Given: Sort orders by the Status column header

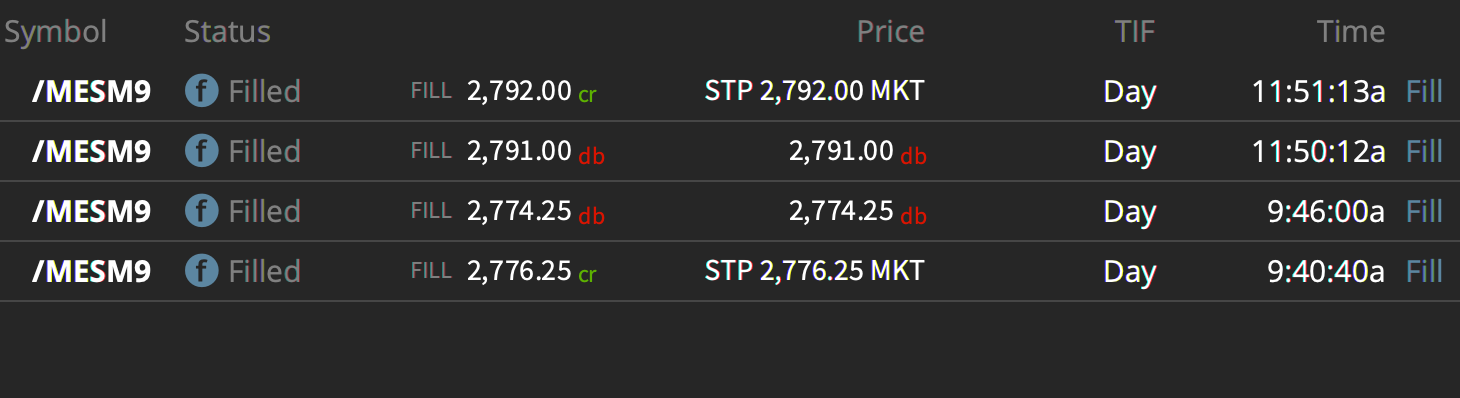Looking at the screenshot, I should [227, 32].
